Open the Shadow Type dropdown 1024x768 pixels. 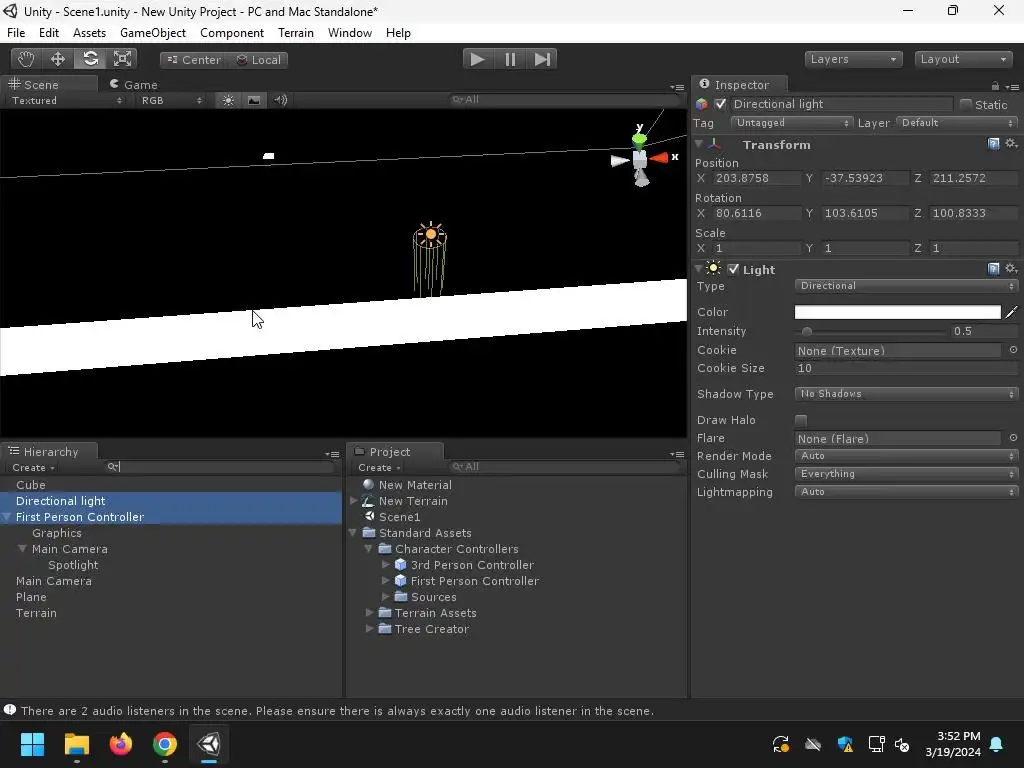(x=906, y=394)
